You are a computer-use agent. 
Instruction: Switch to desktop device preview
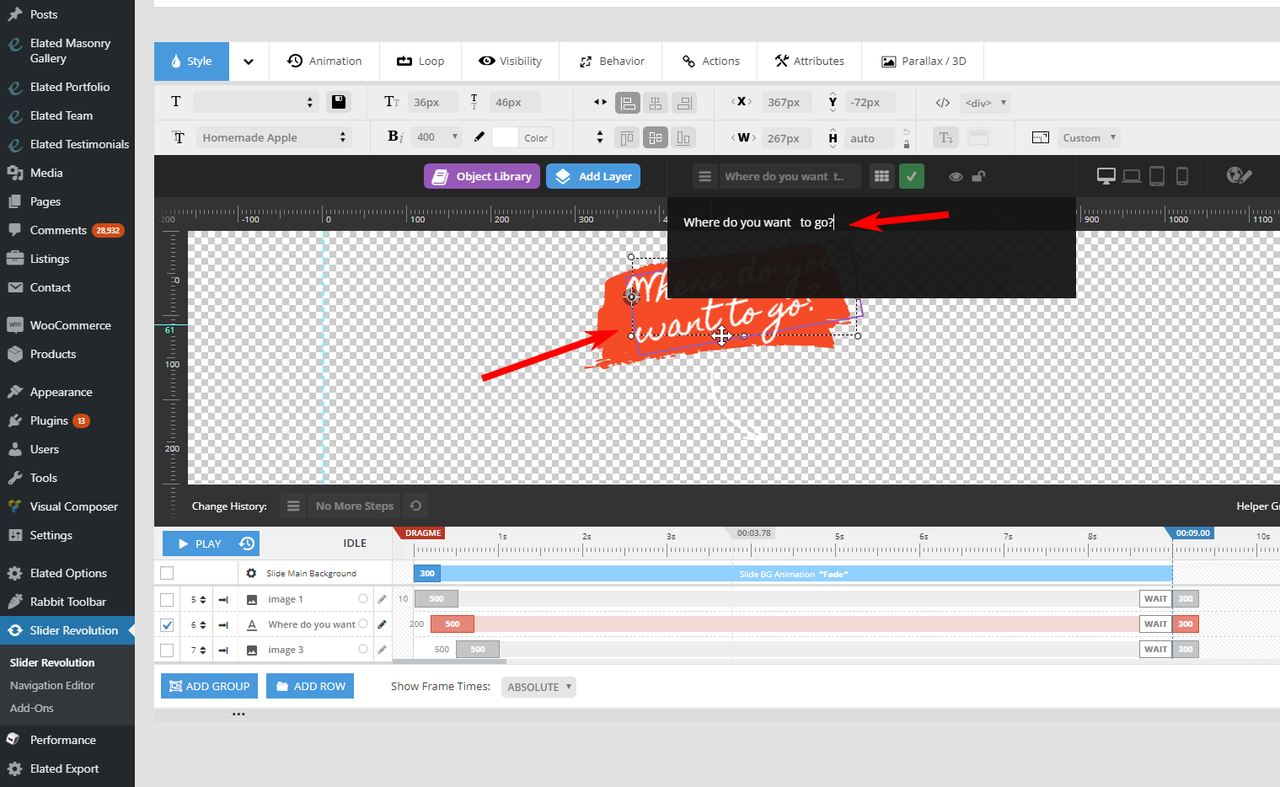(1106, 176)
